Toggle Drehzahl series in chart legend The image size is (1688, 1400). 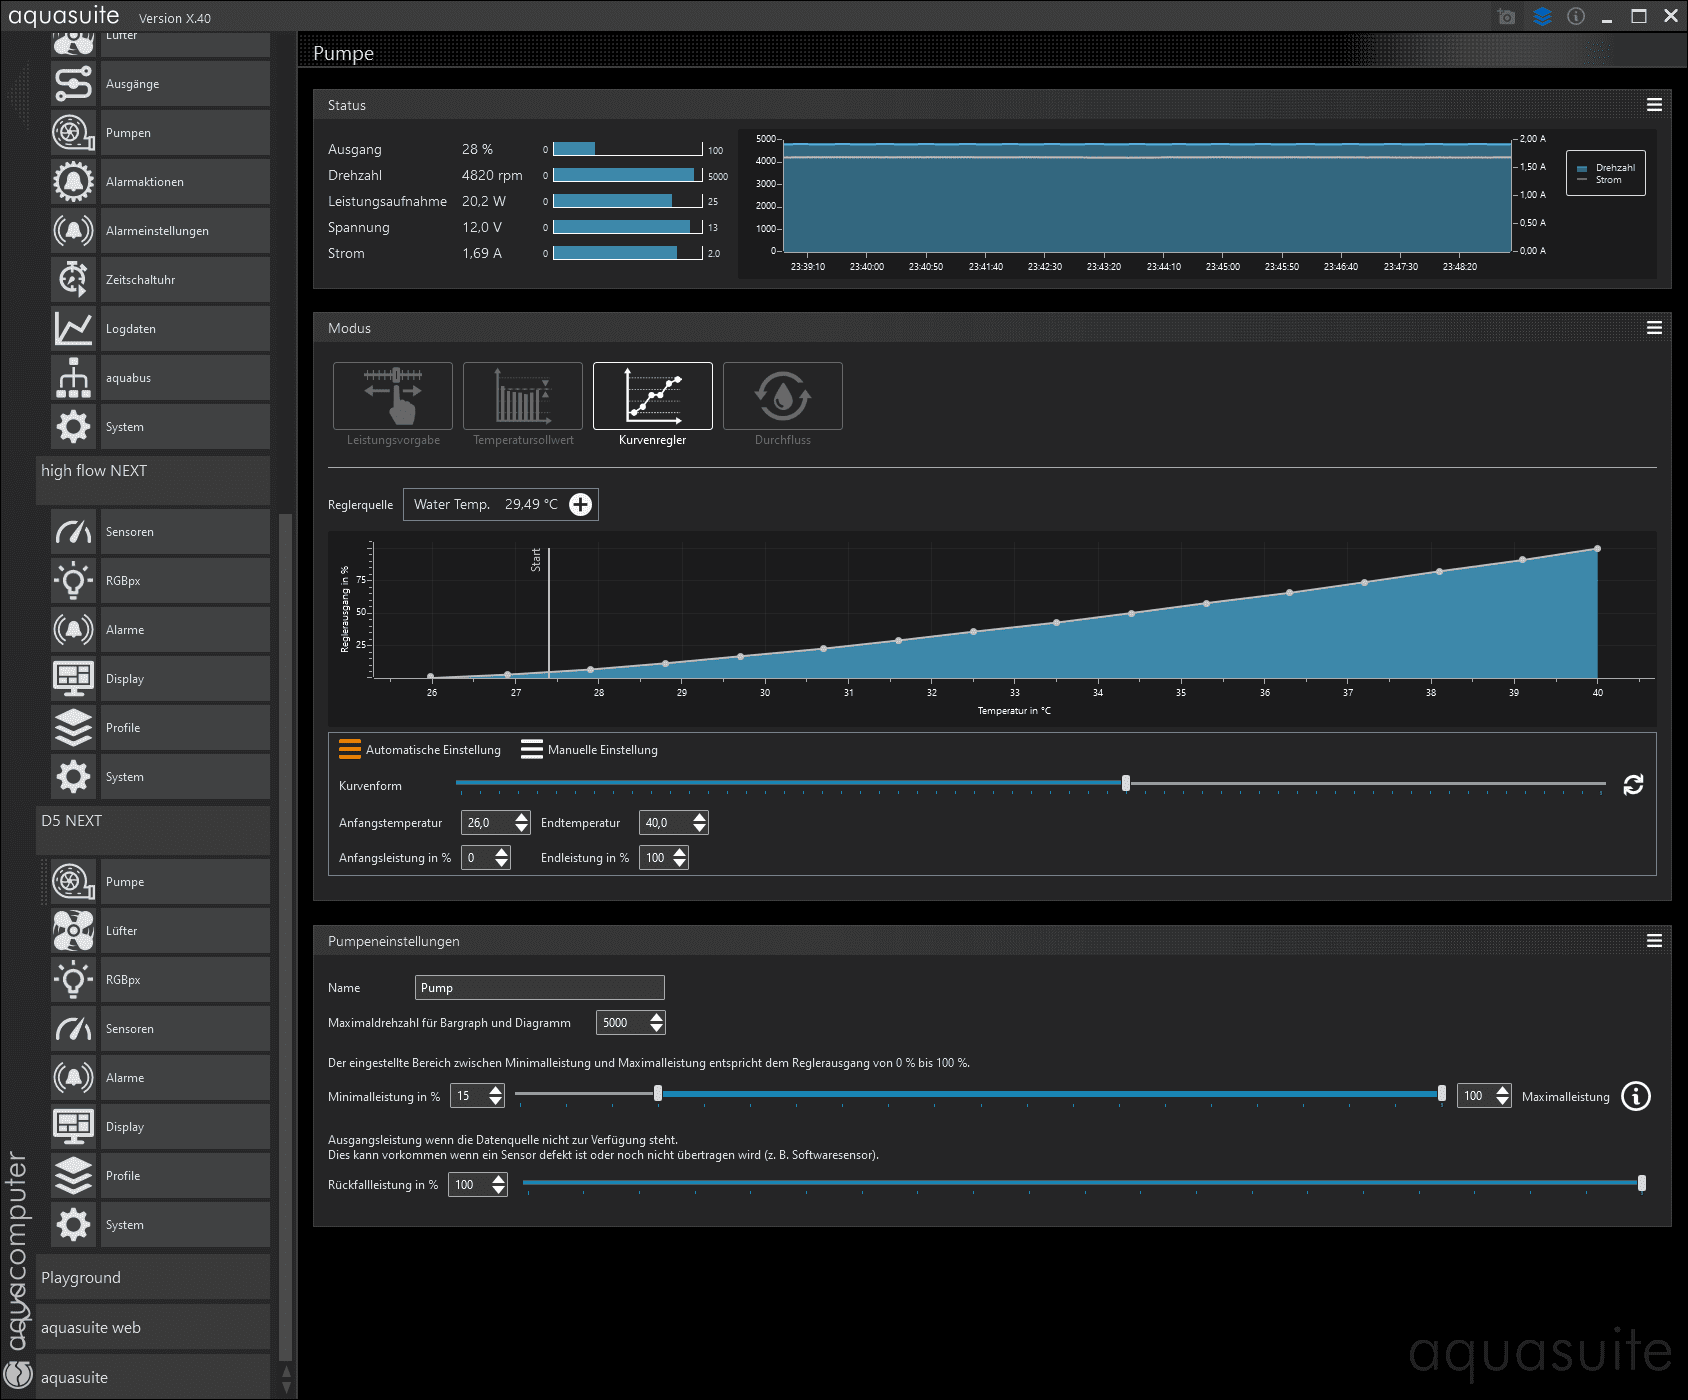click(1607, 168)
